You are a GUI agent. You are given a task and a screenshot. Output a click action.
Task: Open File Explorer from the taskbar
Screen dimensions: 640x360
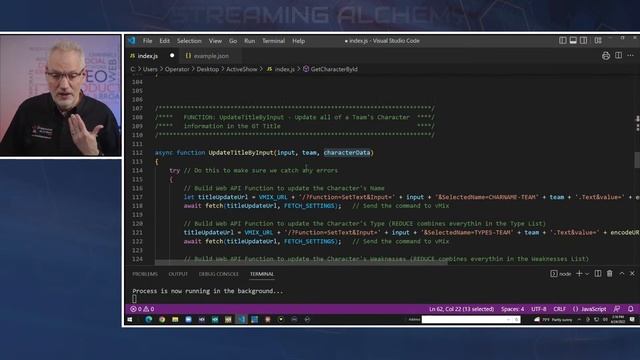[175, 320]
